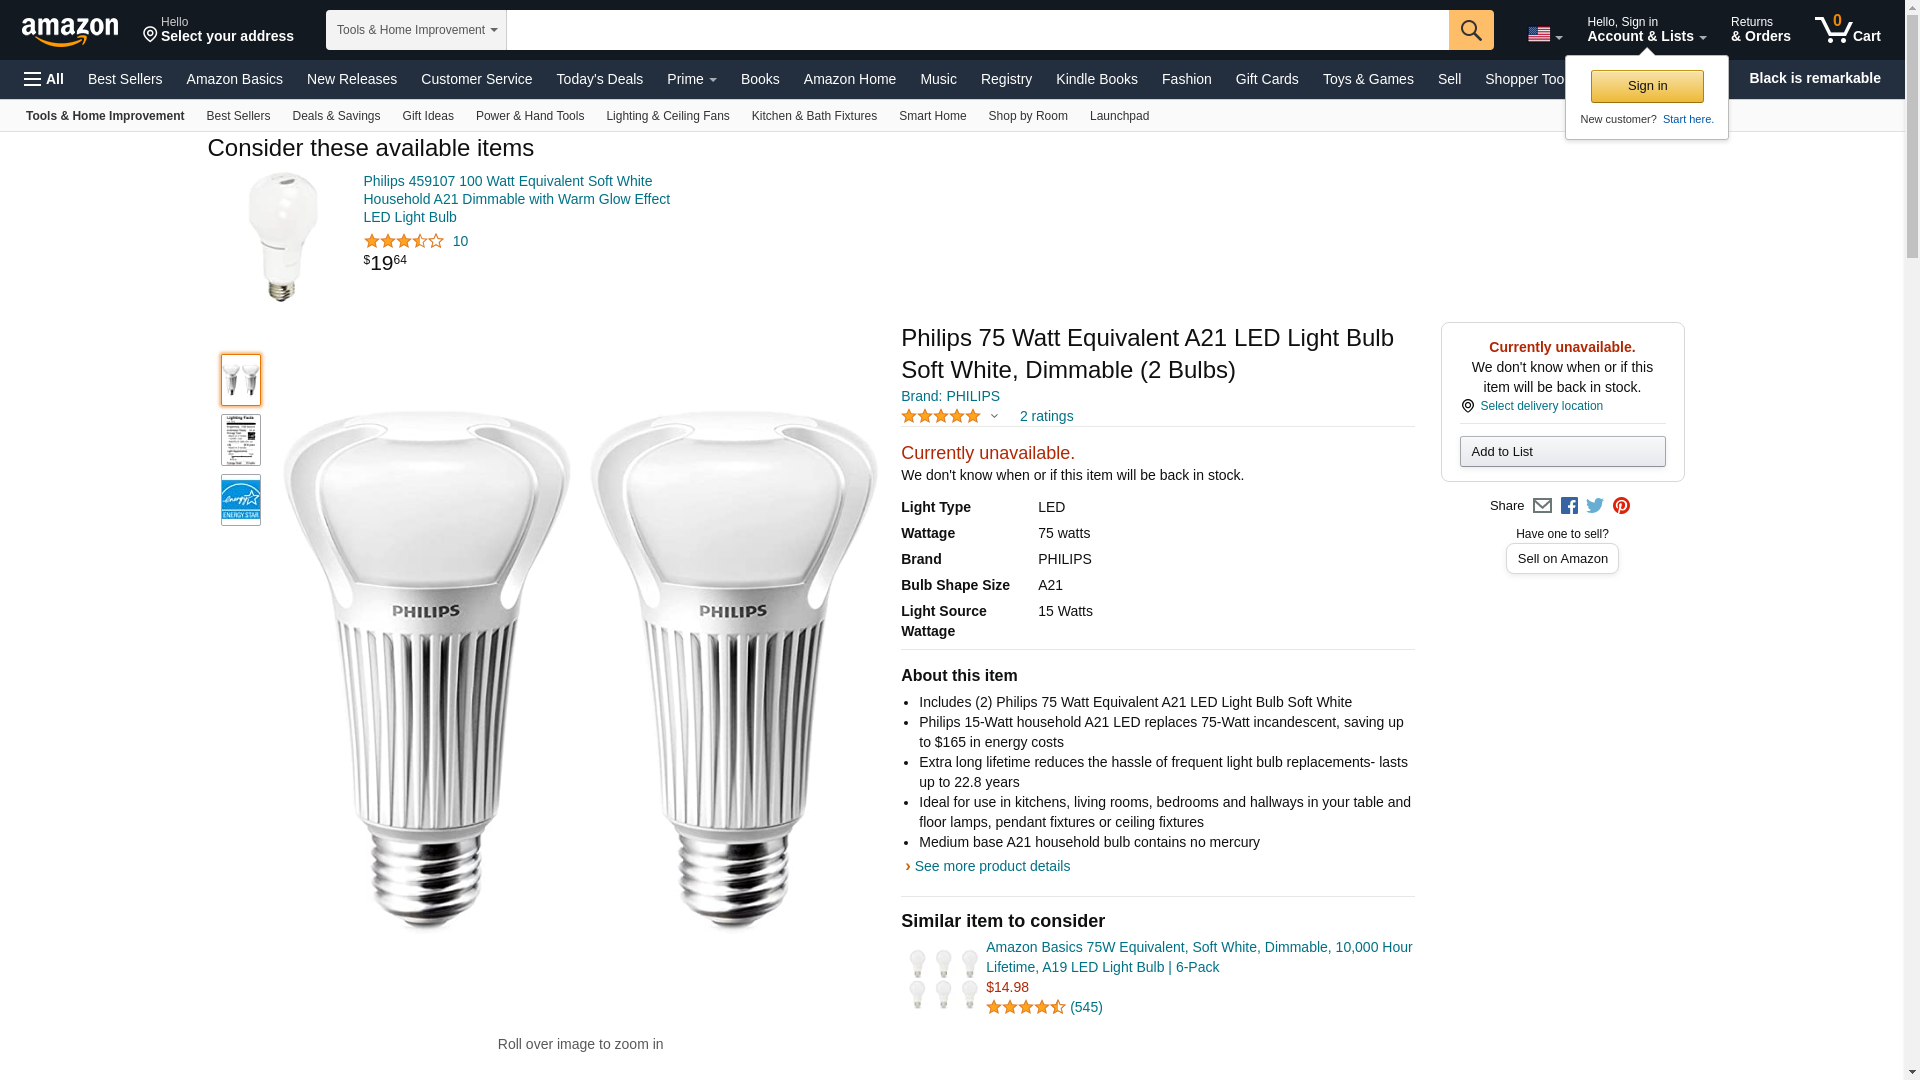
Task: Open the language flag selector
Action: tap(1544, 35)
